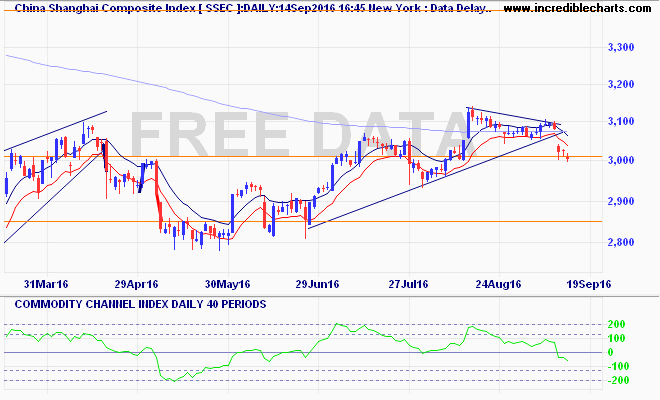660x400 pixels.
Task: Select the 29Apr16 date label
Action: pyautogui.click(x=136, y=285)
